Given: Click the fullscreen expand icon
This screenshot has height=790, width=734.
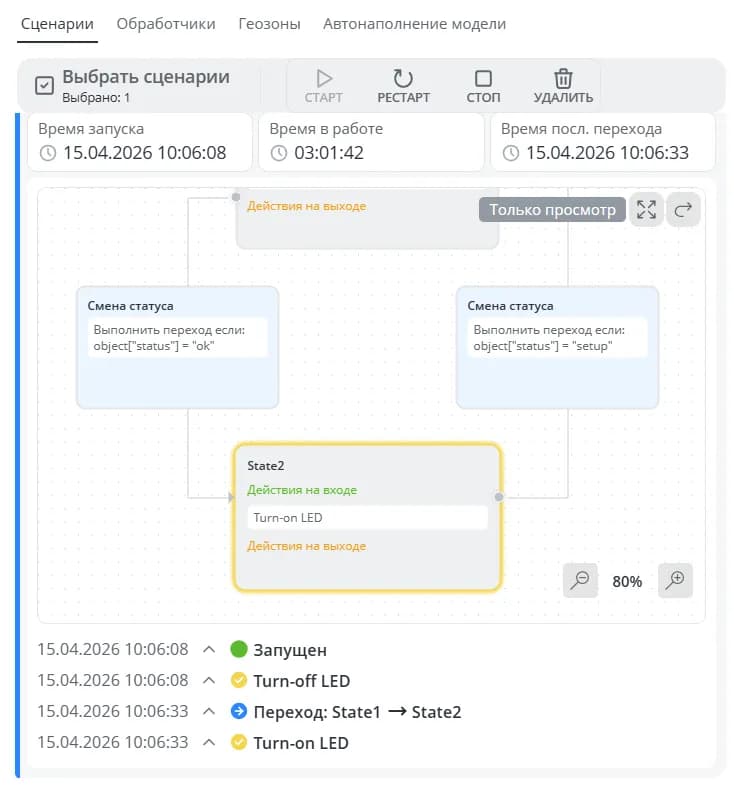Looking at the screenshot, I should pos(646,210).
